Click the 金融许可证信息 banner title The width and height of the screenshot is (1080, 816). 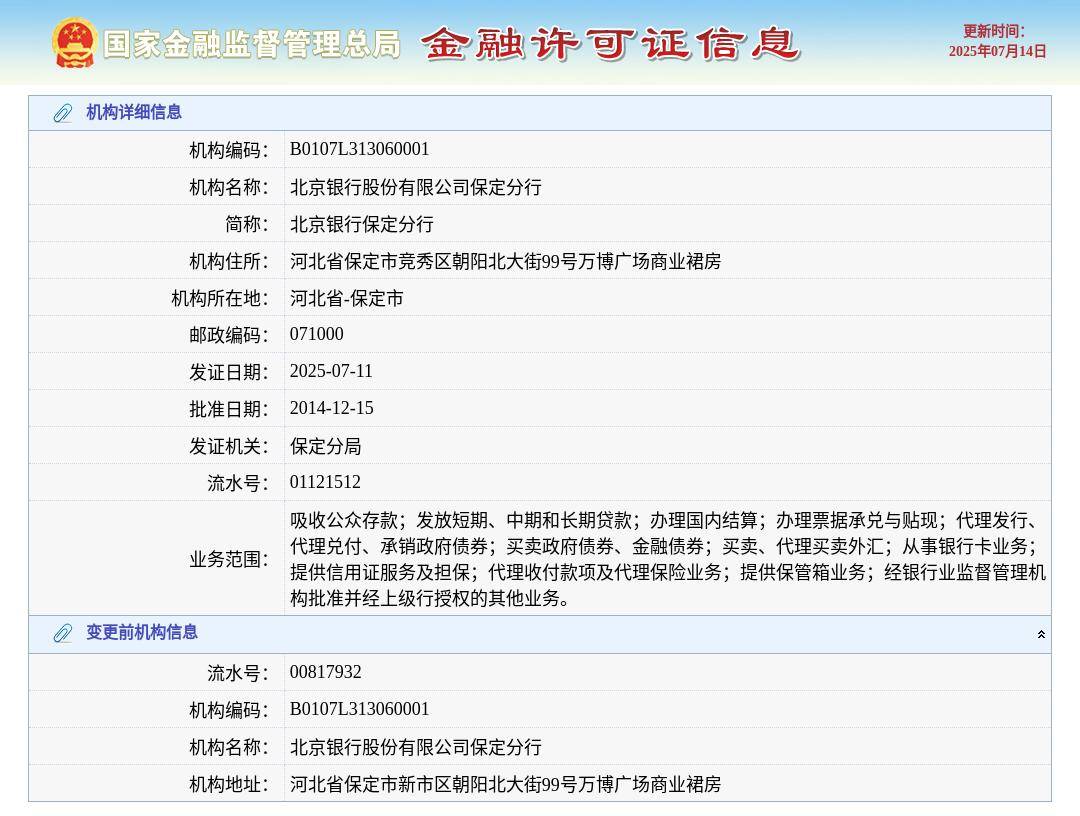point(610,44)
